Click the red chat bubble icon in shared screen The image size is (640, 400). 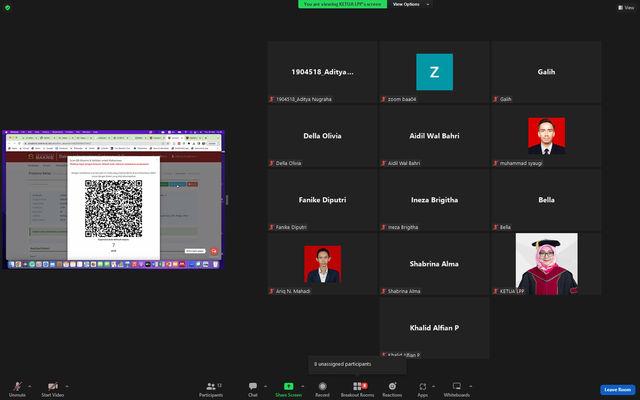coord(213,251)
